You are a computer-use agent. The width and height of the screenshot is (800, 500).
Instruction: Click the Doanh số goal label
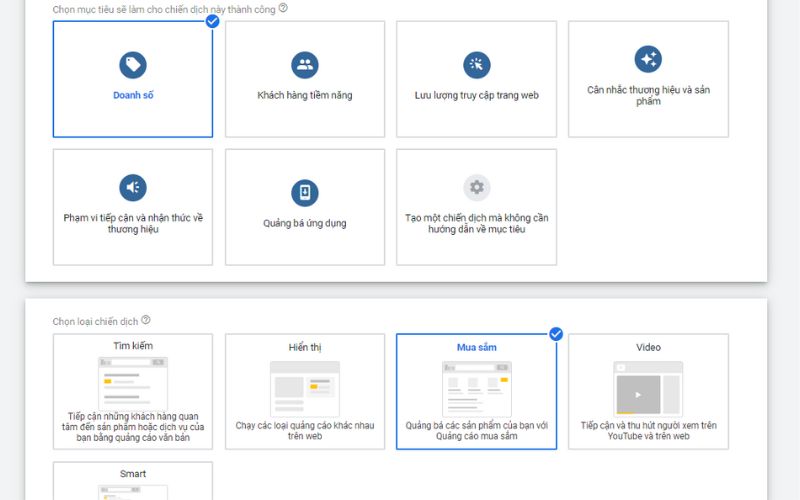pyautogui.click(x=133, y=96)
